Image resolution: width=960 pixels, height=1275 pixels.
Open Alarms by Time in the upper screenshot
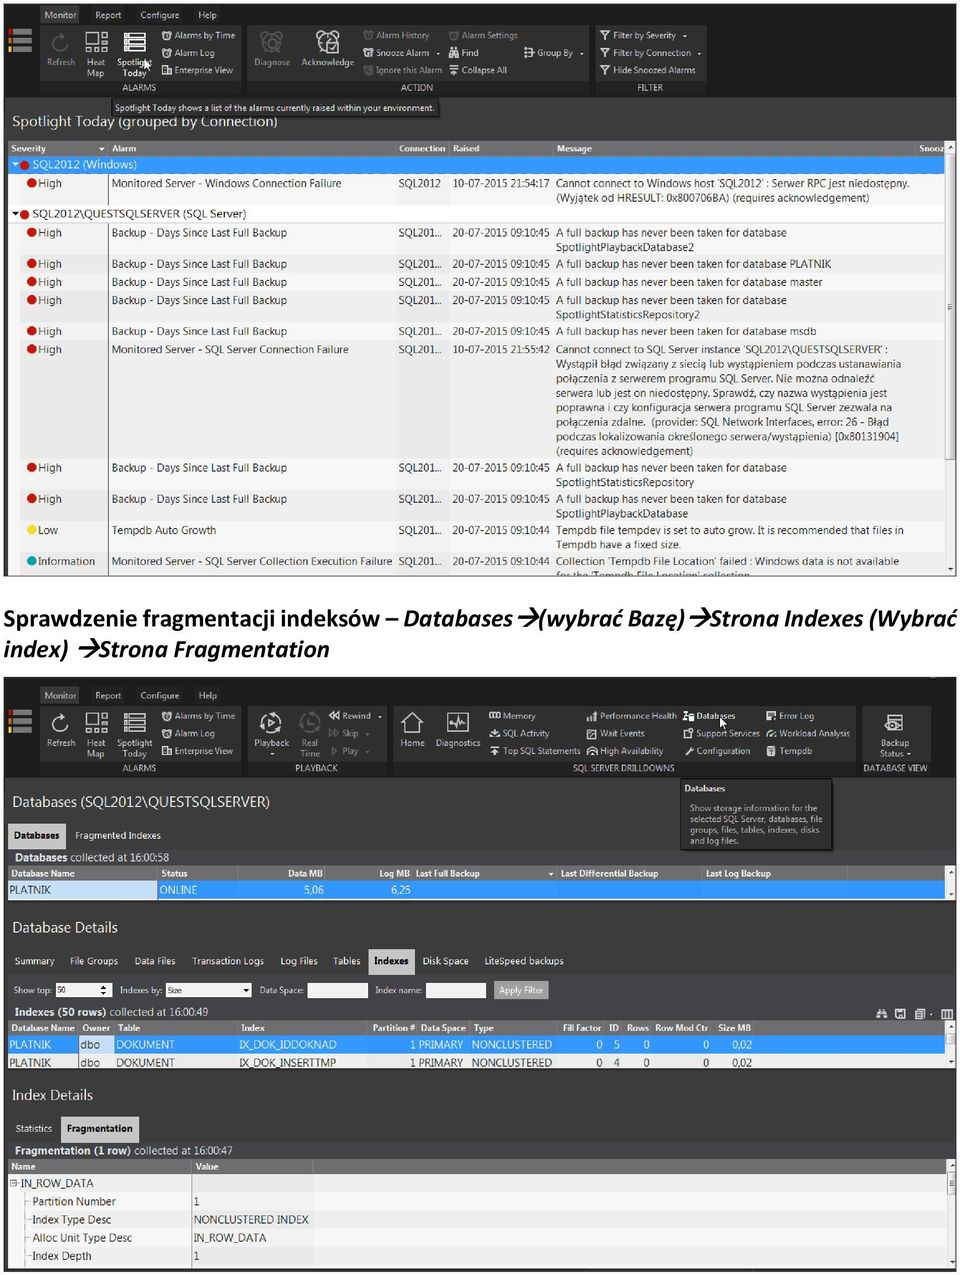[x=198, y=35]
